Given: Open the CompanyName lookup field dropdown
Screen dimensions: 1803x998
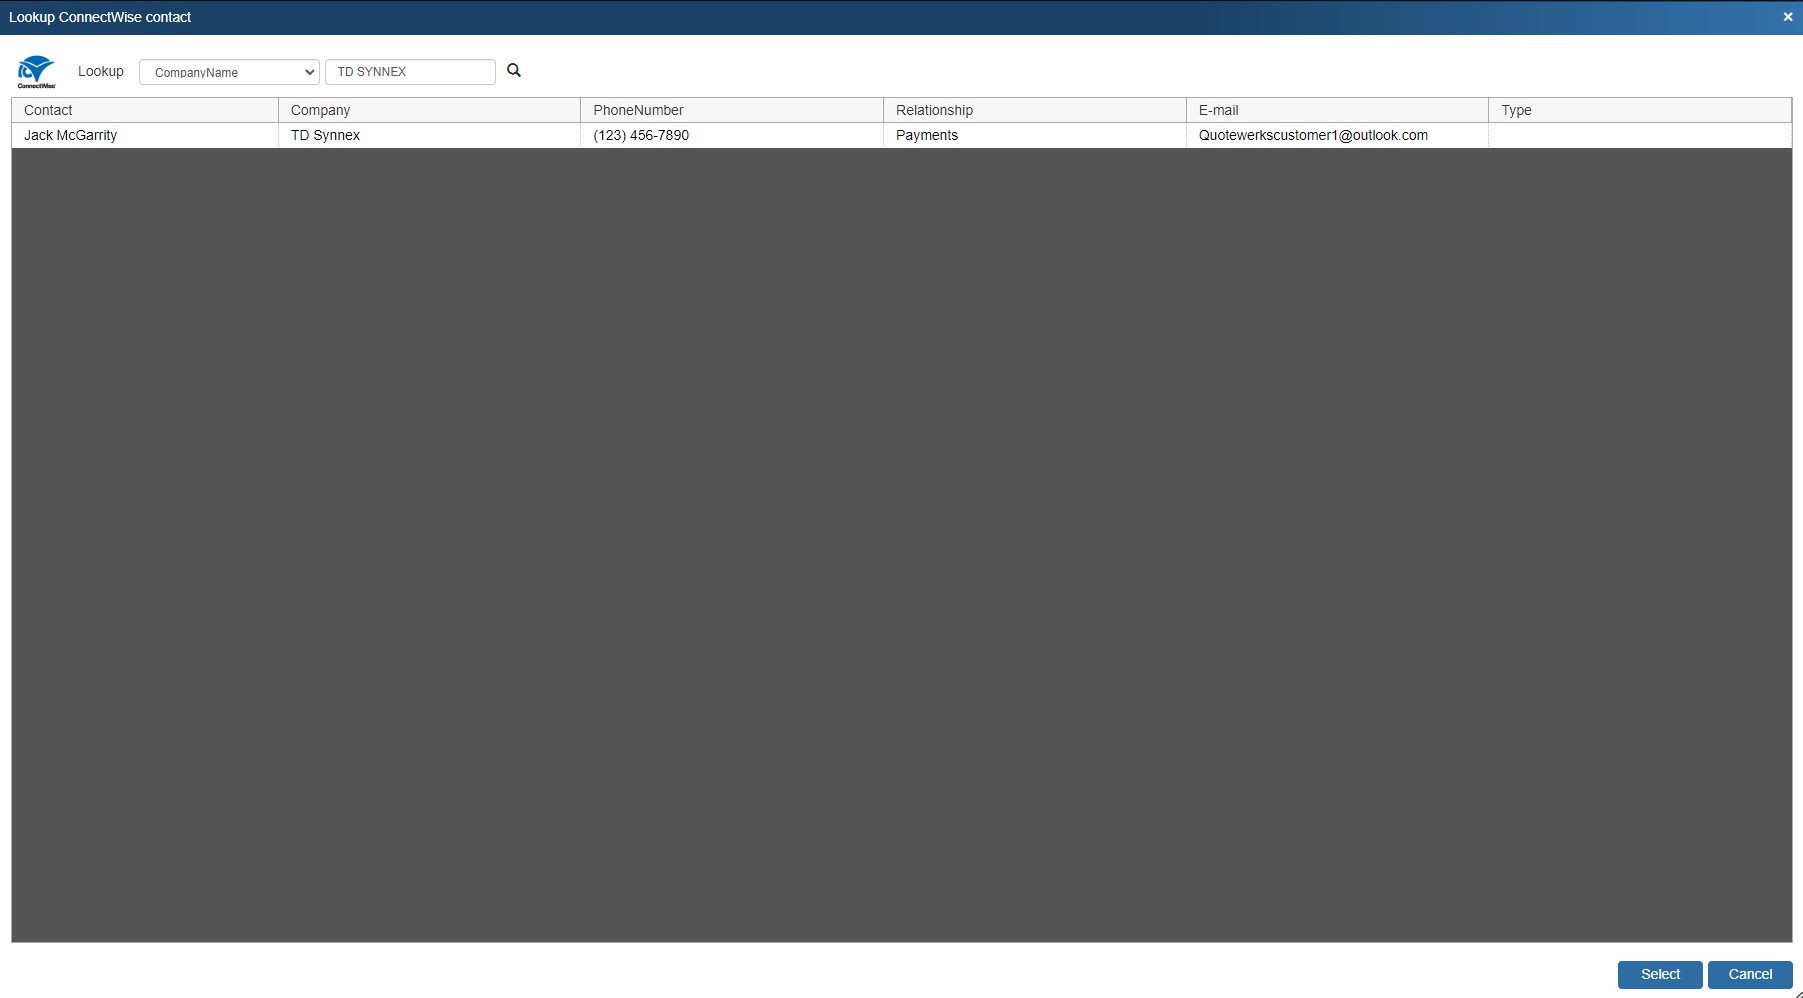Looking at the screenshot, I should (x=229, y=72).
